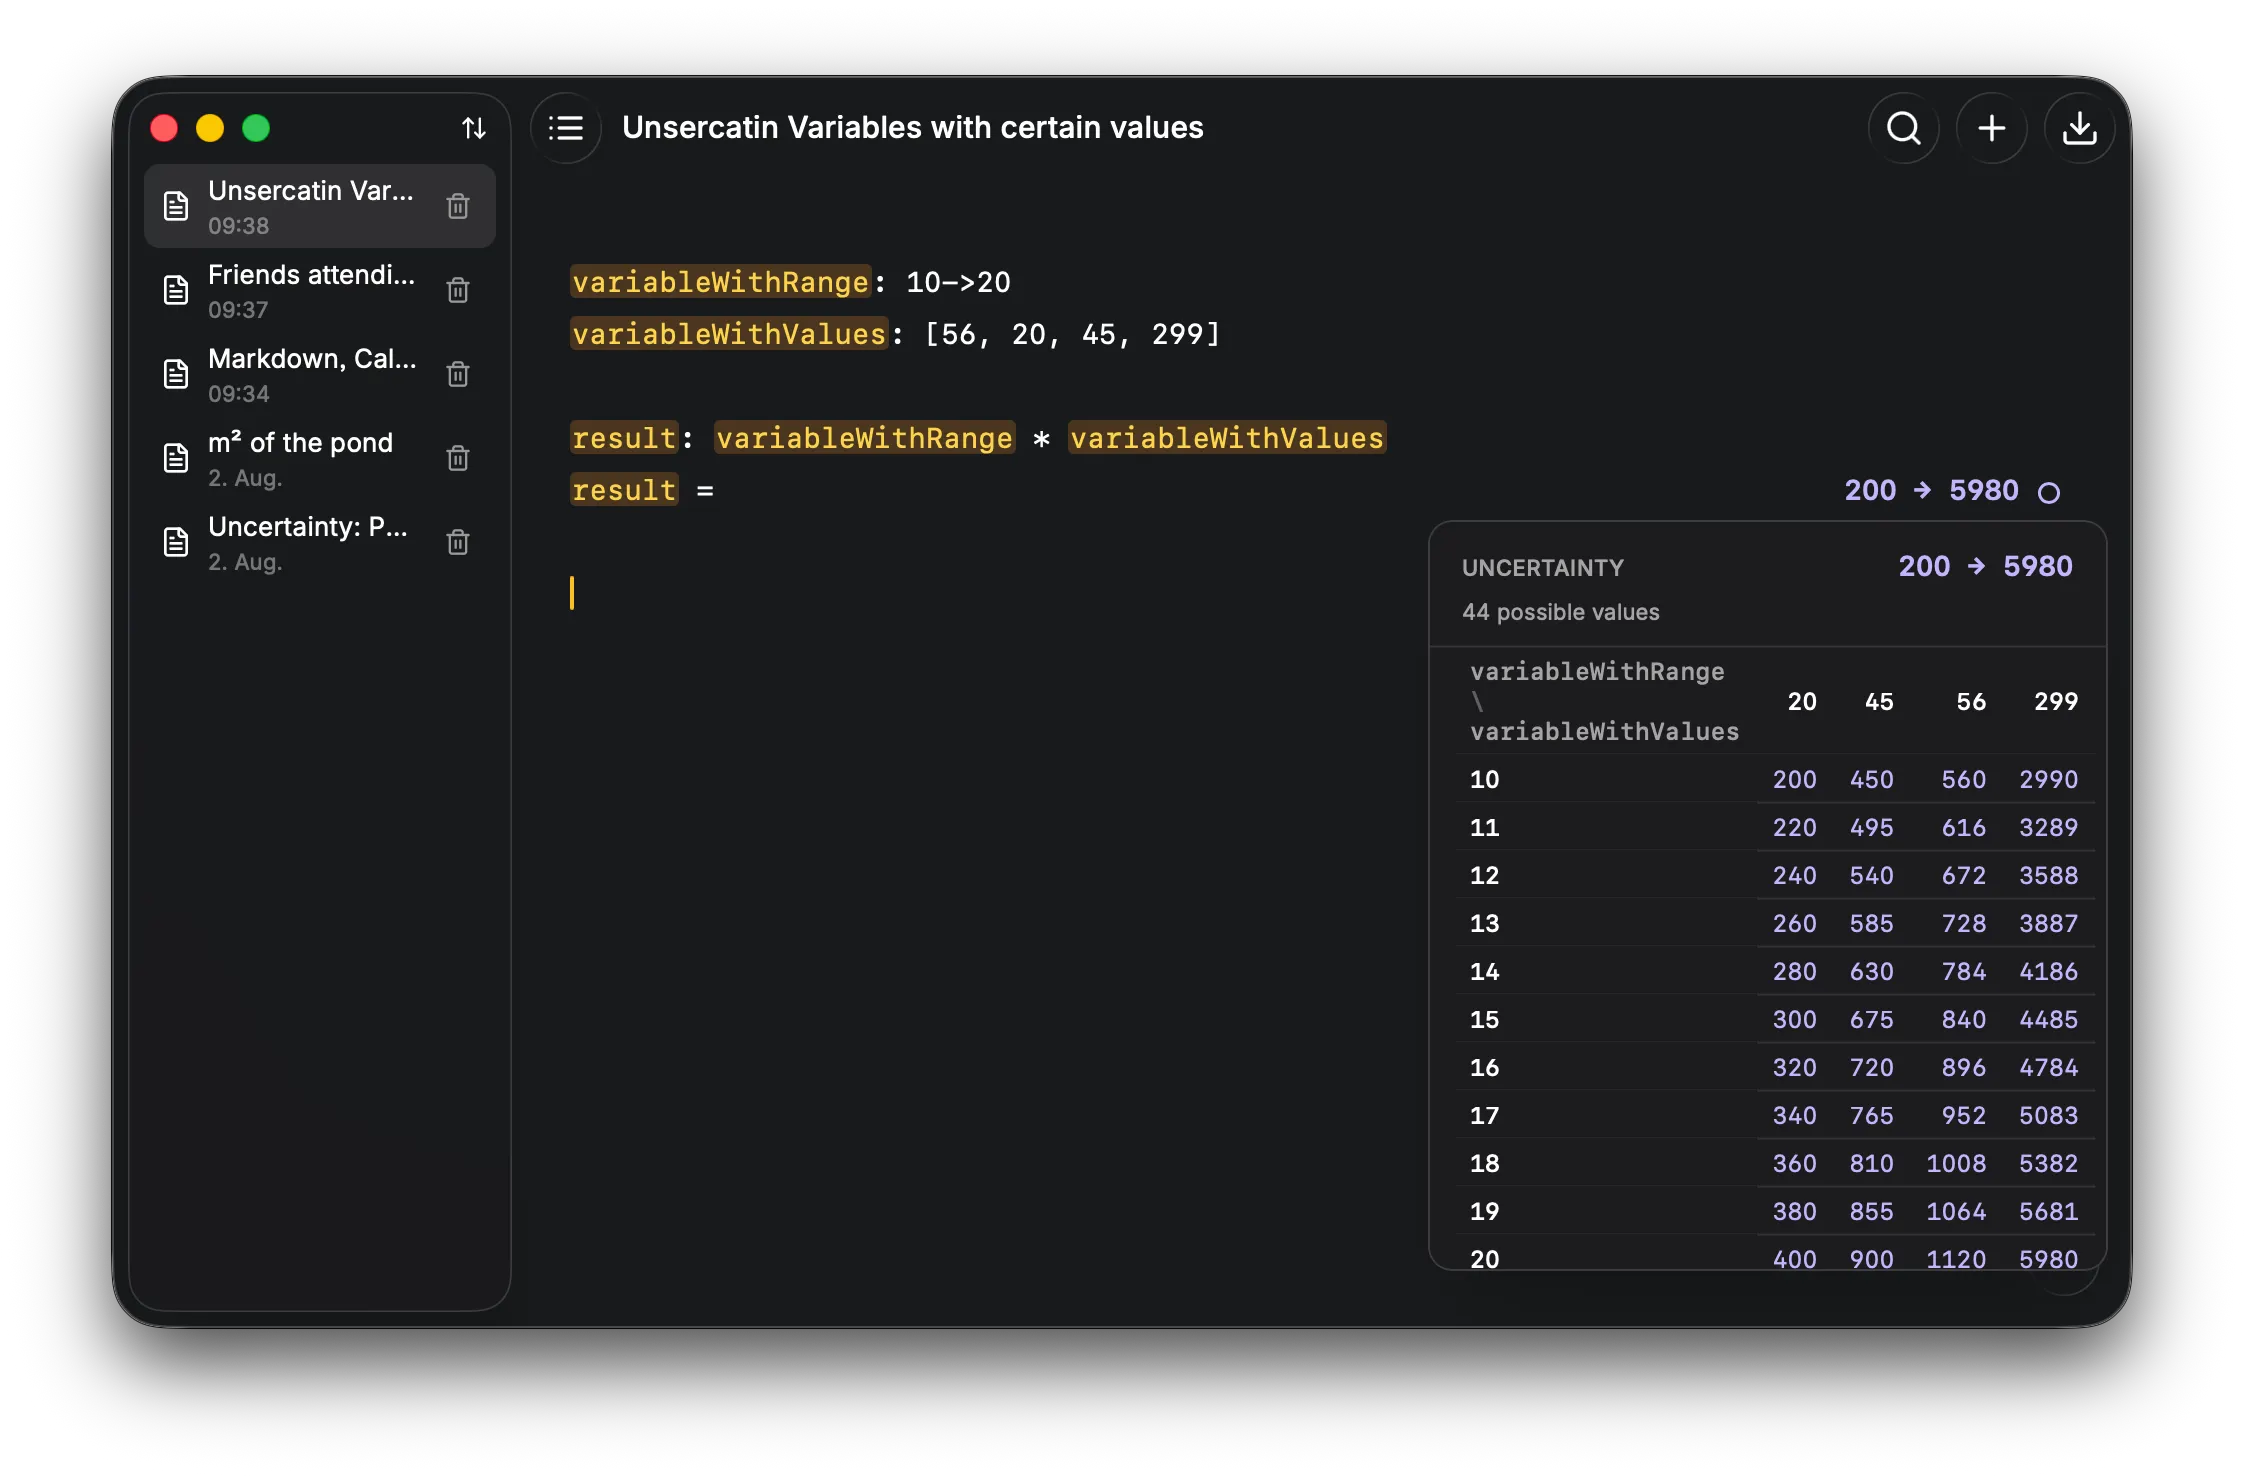Click the cell value 5083
2244x1476 pixels.
2048,1116
